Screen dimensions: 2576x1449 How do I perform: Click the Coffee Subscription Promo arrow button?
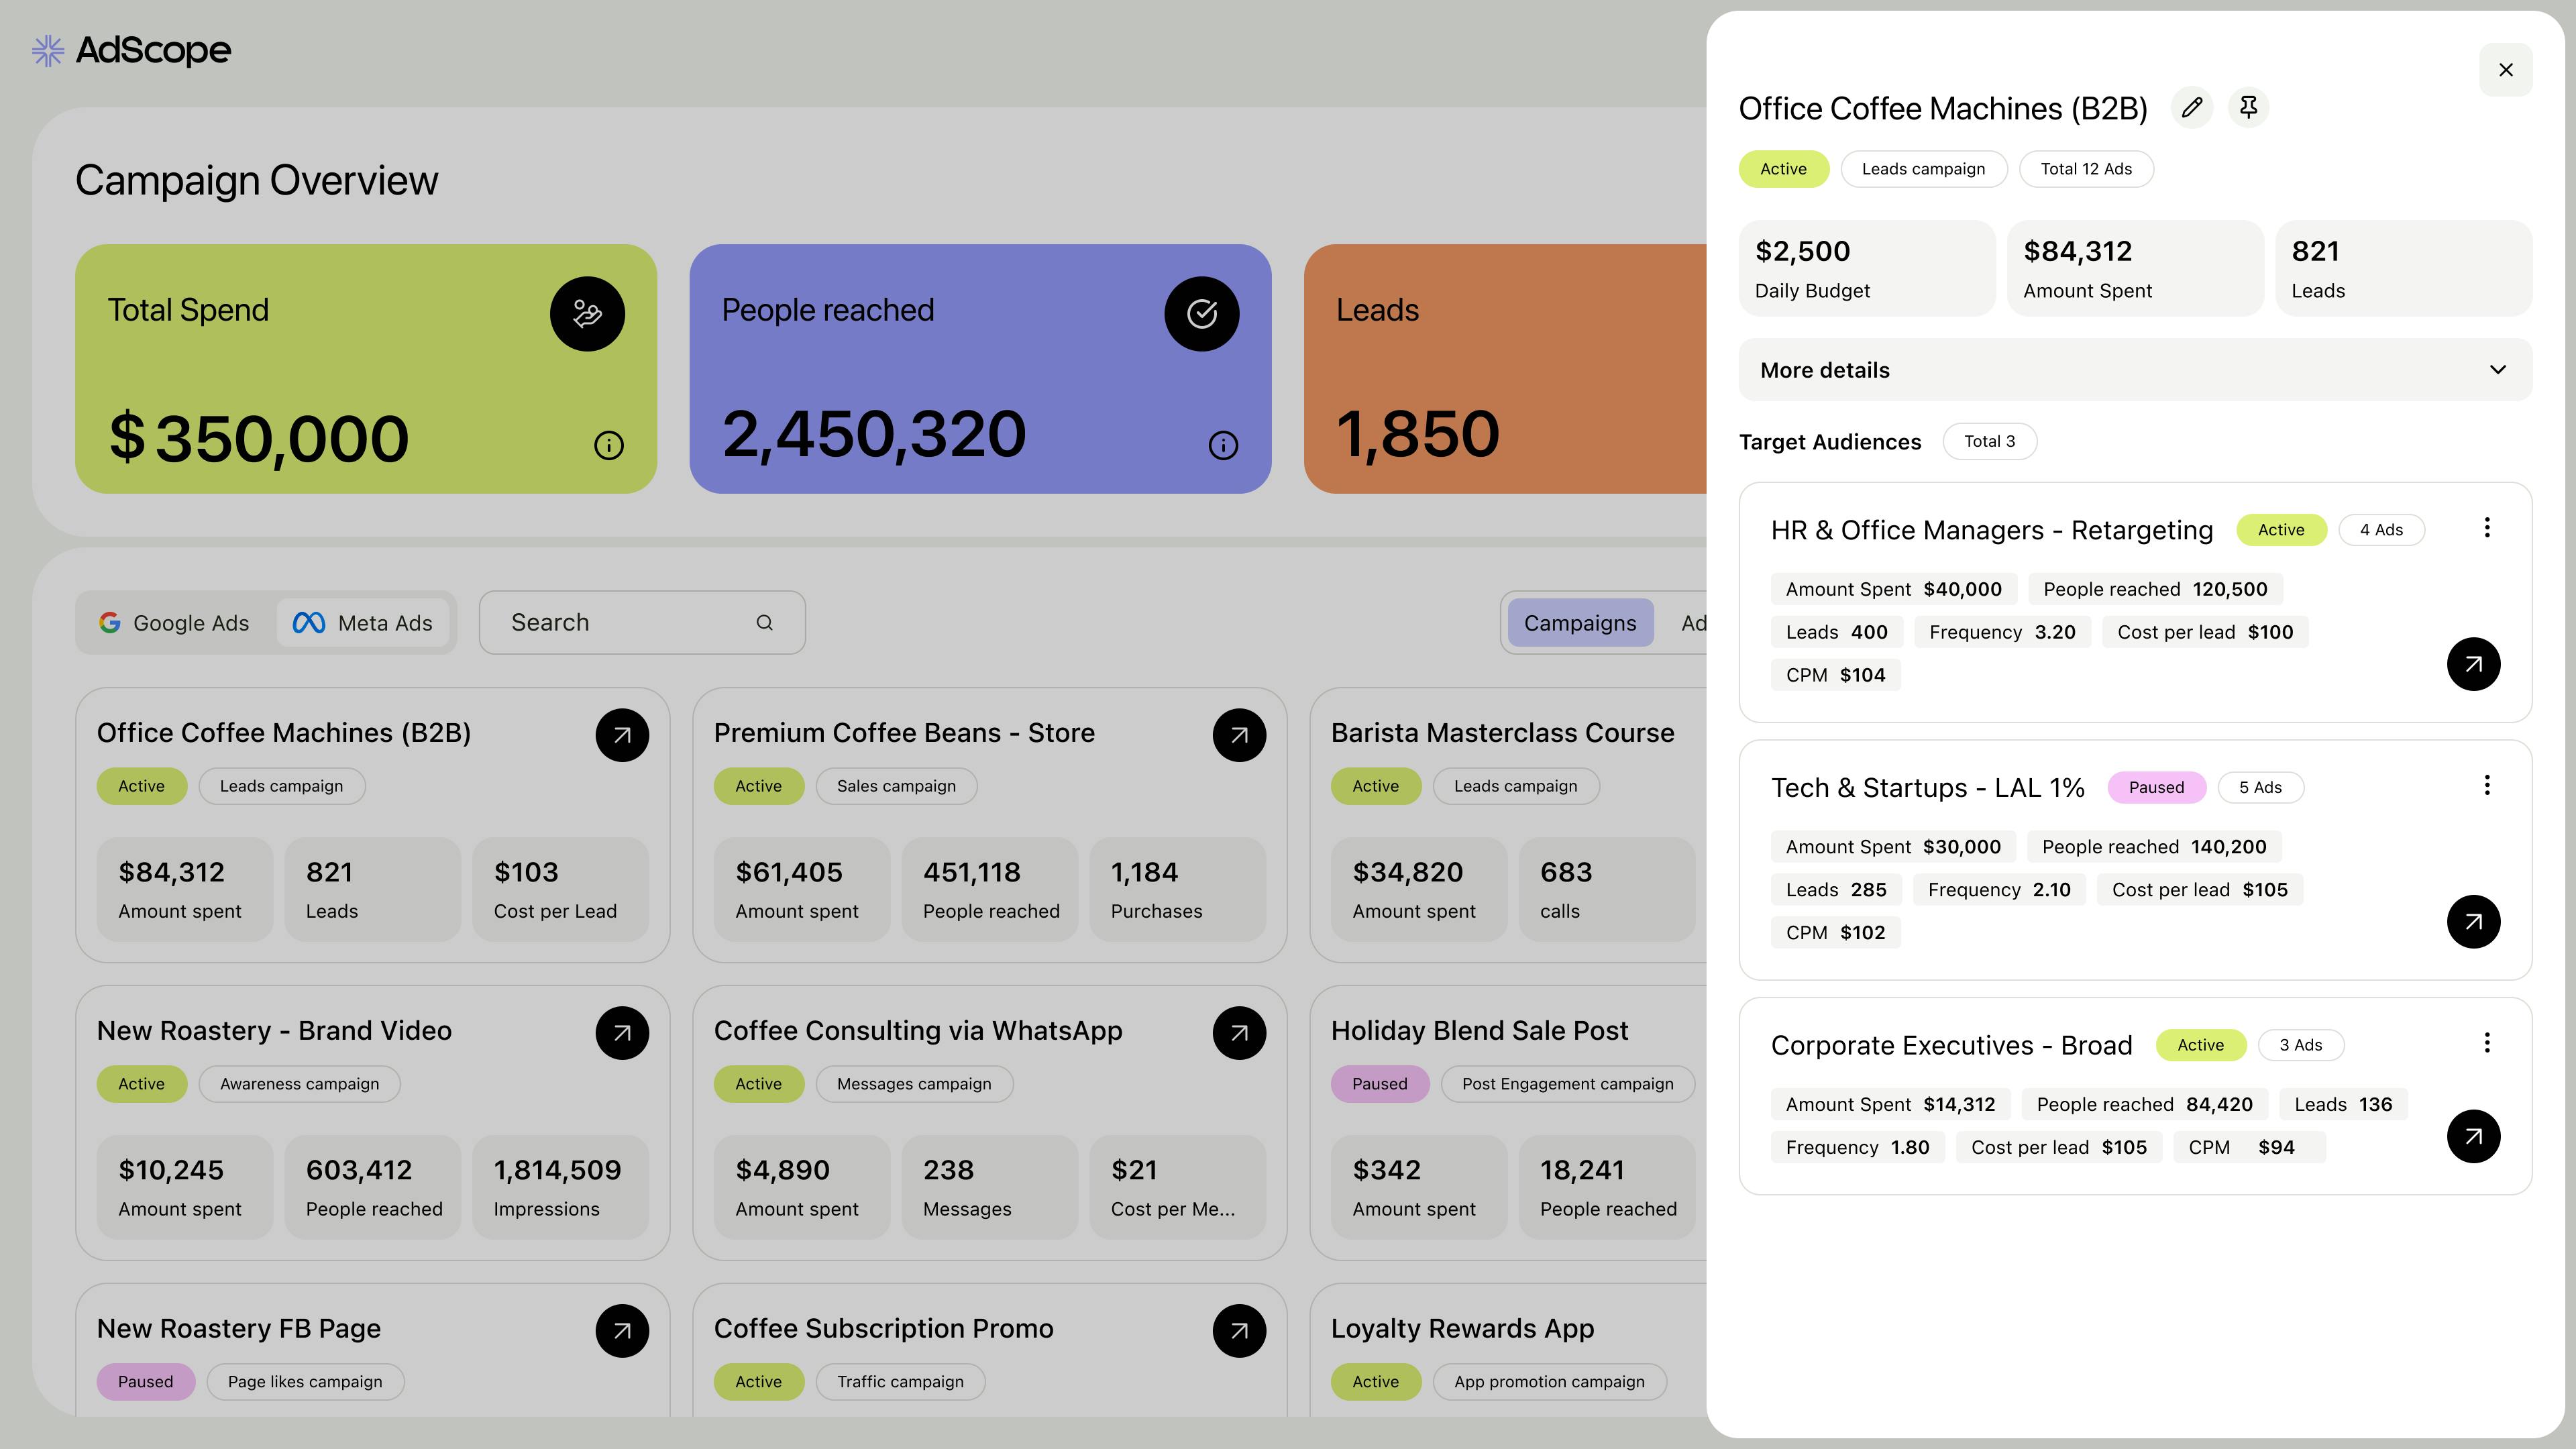point(1239,1331)
